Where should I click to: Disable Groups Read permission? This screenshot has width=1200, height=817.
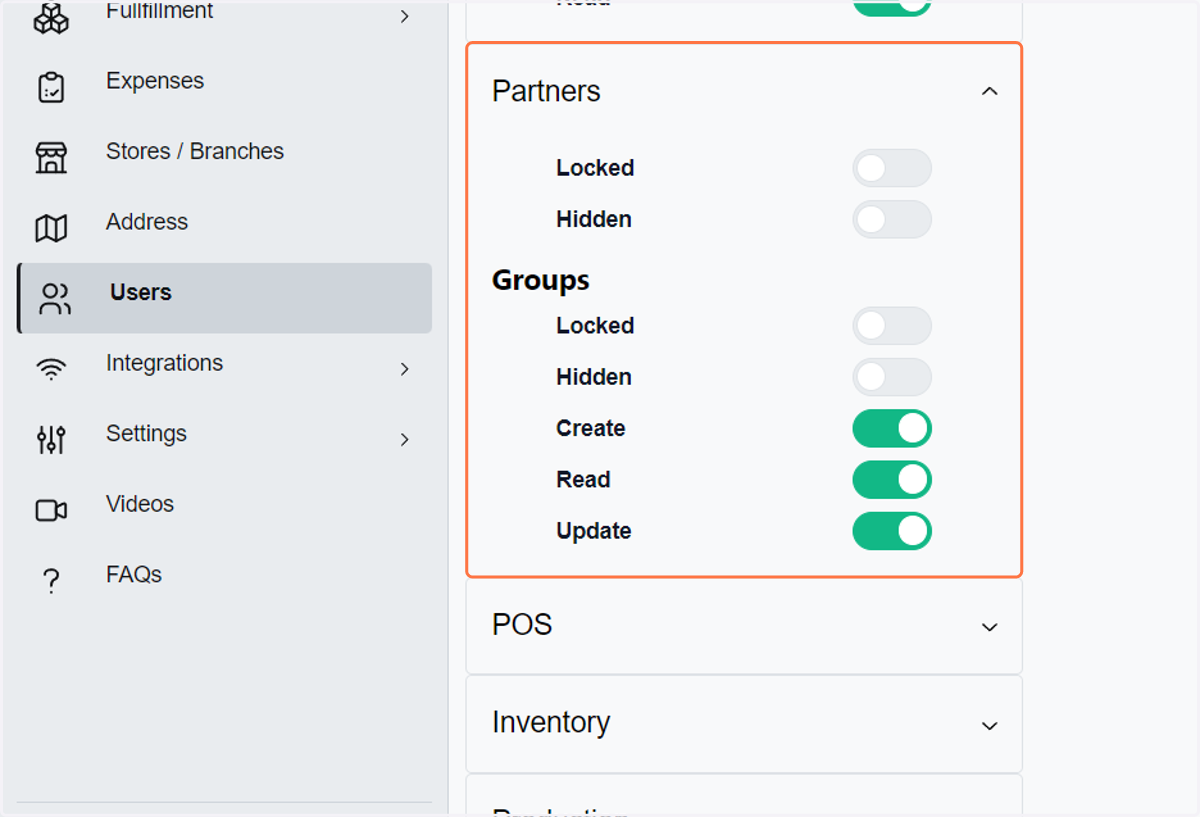pos(892,479)
